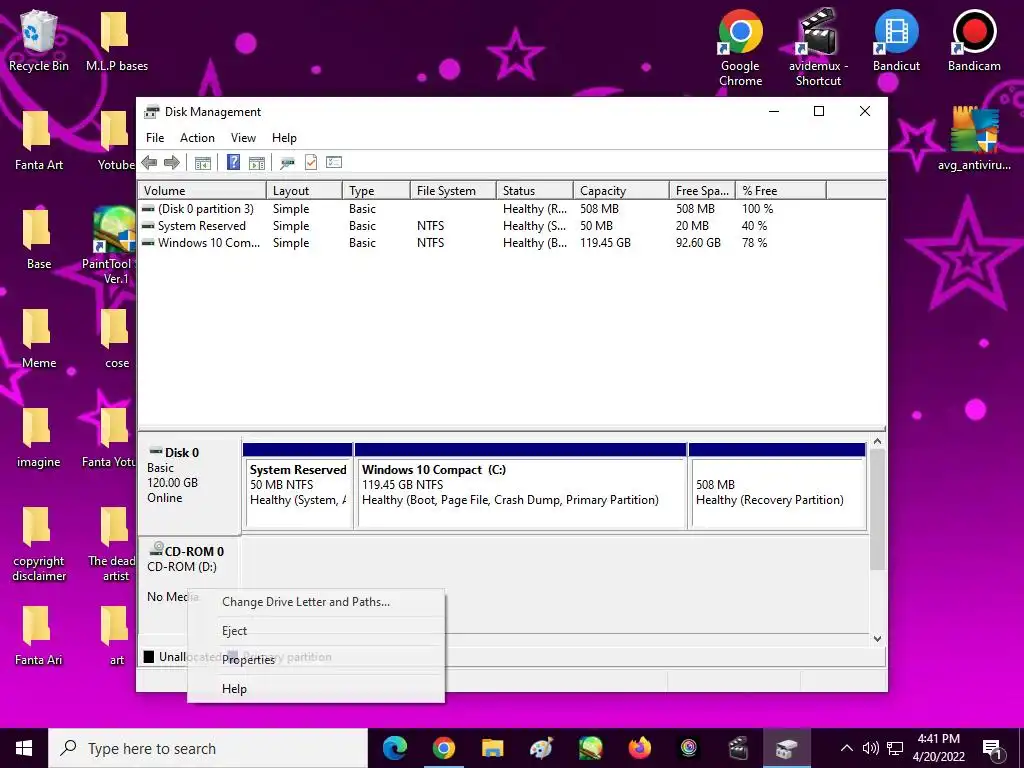Screen dimensions: 1024x768
Task: Click the Connect/Refresh disk toolbar icon
Action: pyautogui.click(x=287, y=163)
